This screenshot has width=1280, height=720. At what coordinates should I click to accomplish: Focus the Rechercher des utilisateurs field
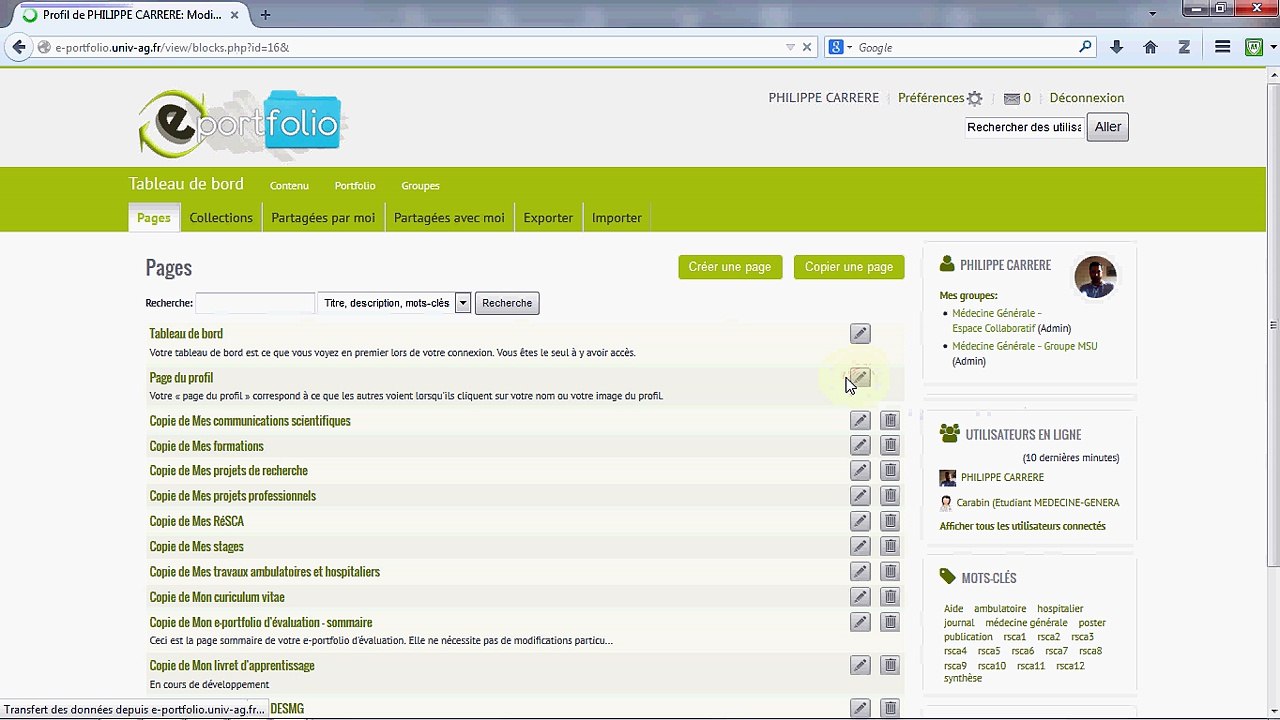coord(1024,127)
